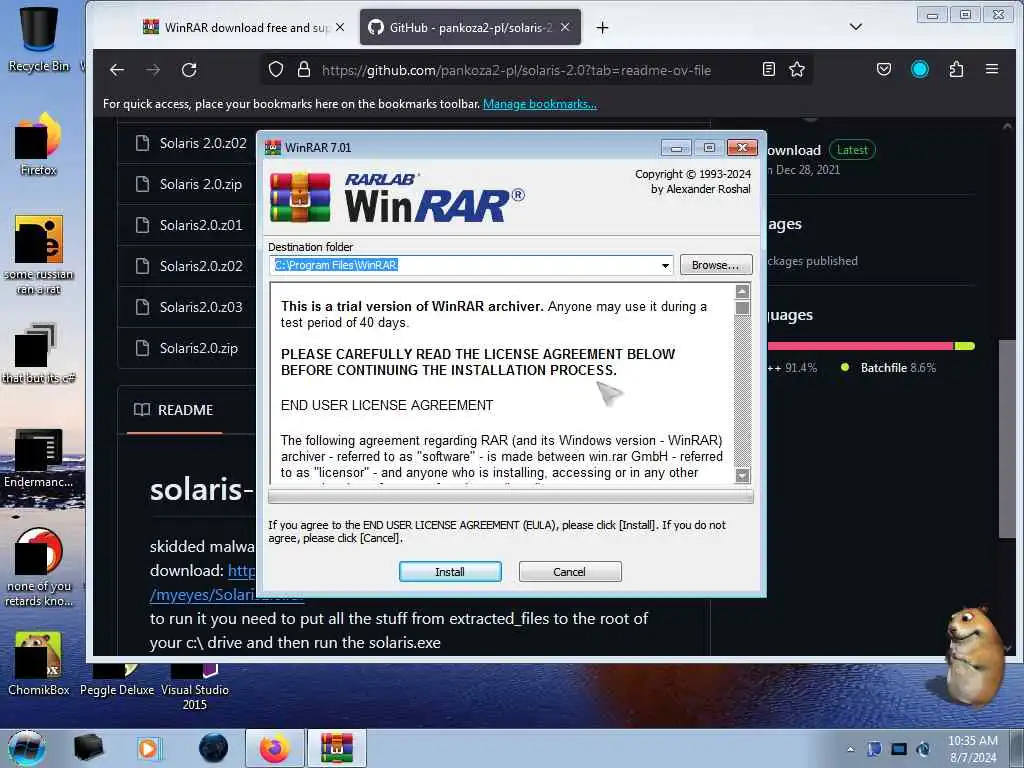Open ChomikBox desktop icon
This screenshot has width=1024, height=768.
tap(39, 663)
